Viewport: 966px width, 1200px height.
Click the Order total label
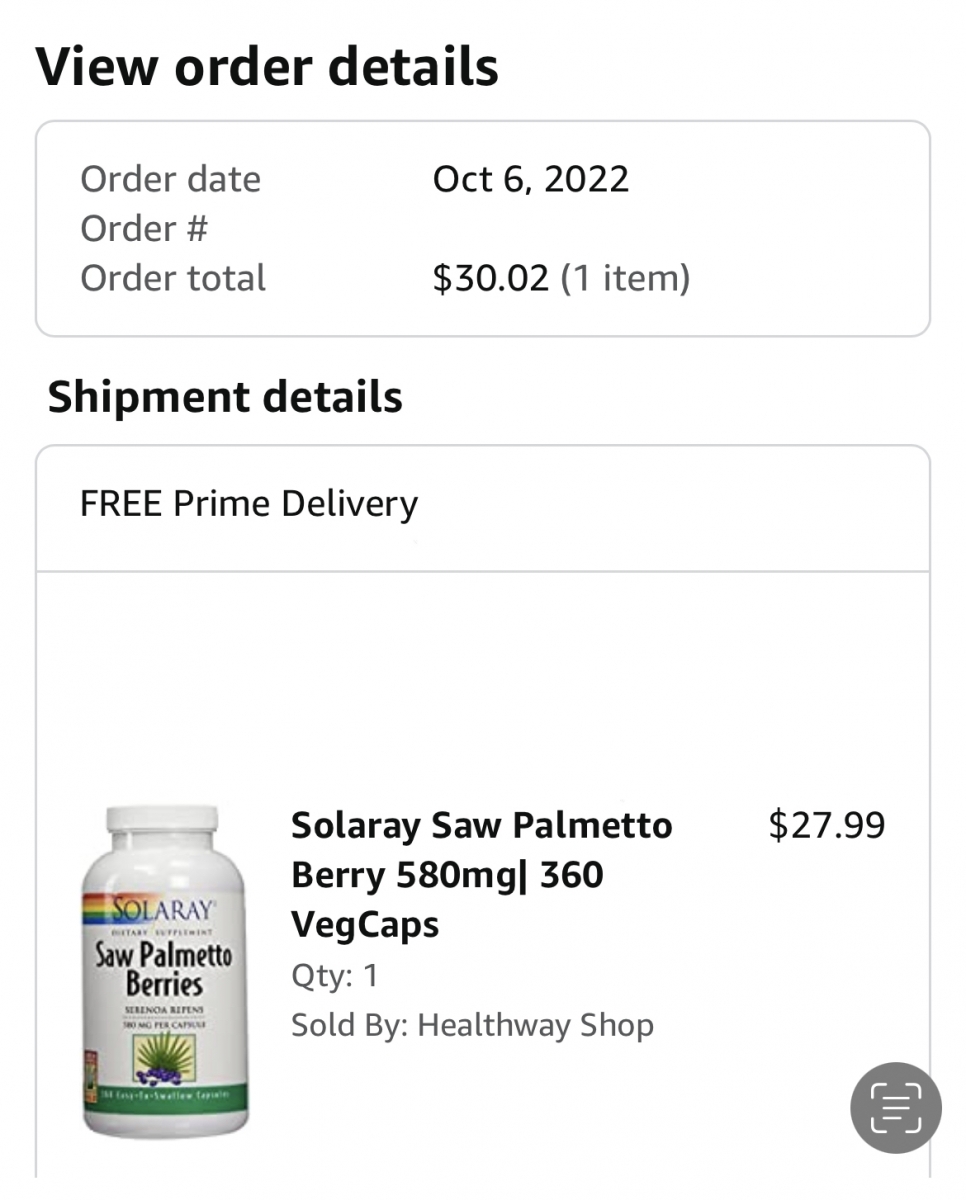[x=173, y=278]
